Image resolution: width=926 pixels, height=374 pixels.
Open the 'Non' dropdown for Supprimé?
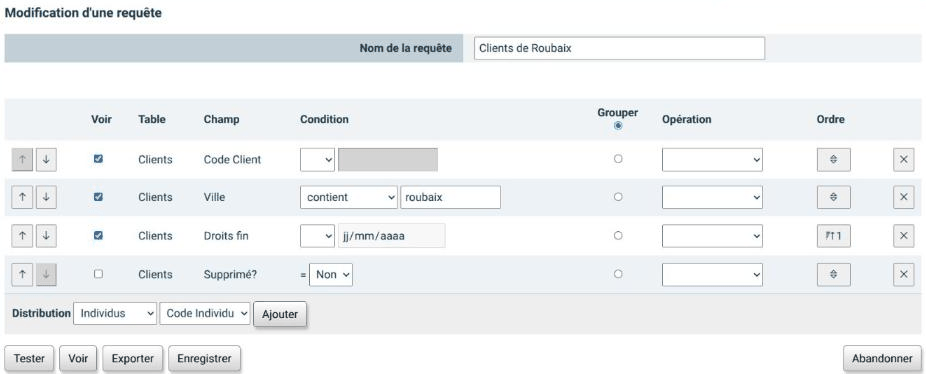[331, 275]
